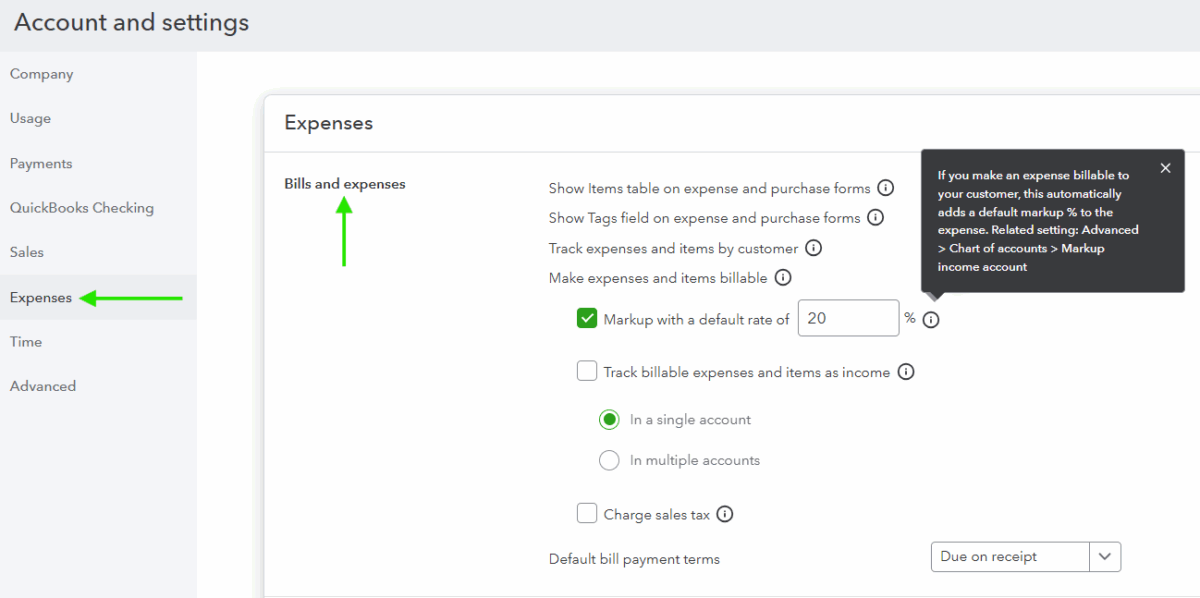Uncheck Markup with a default rate
This screenshot has width=1200, height=598.
point(587,318)
